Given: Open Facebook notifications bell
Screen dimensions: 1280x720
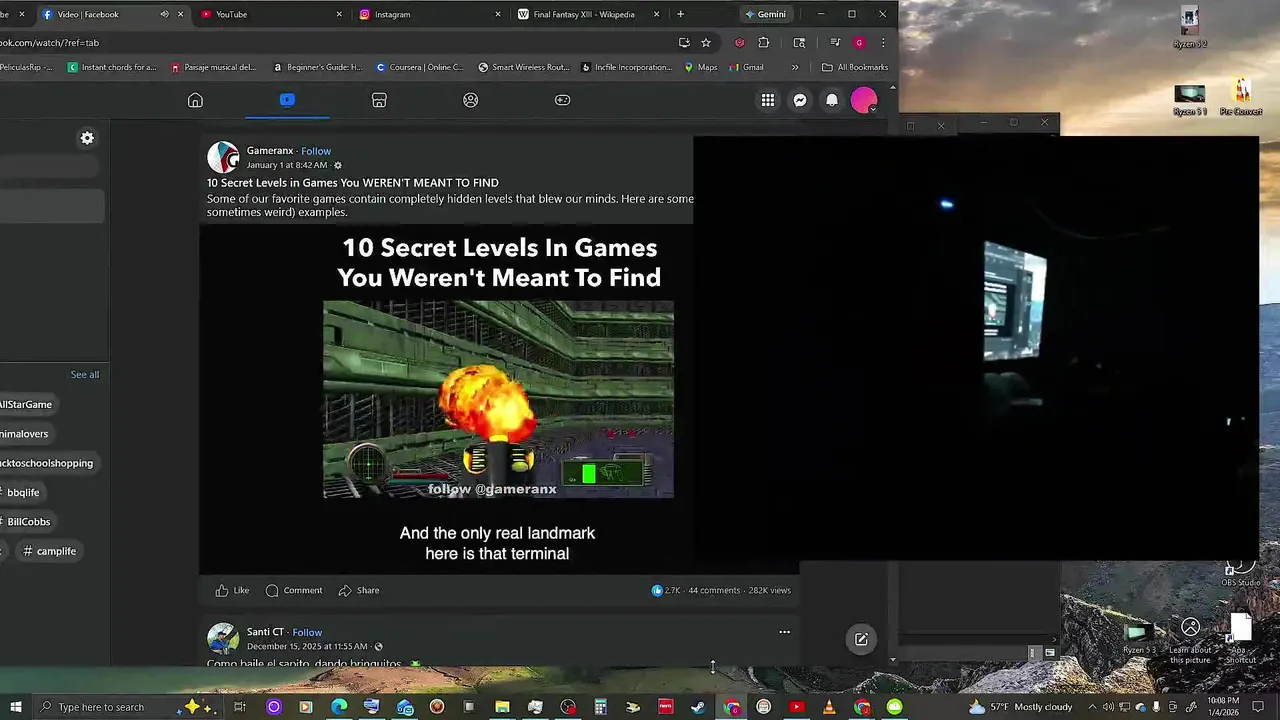Looking at the screenshot, I should tap(832, 100).
